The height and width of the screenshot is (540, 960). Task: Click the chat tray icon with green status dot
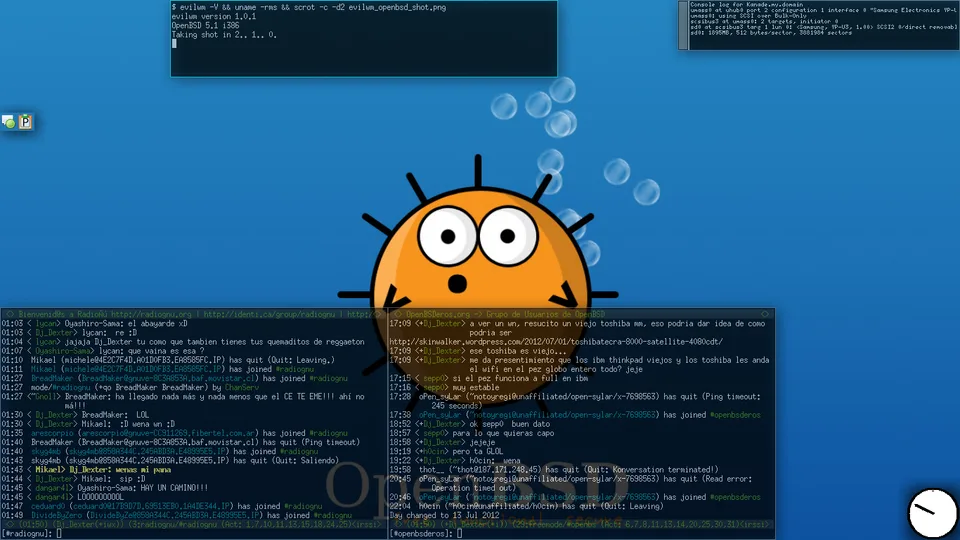[9, 122]
